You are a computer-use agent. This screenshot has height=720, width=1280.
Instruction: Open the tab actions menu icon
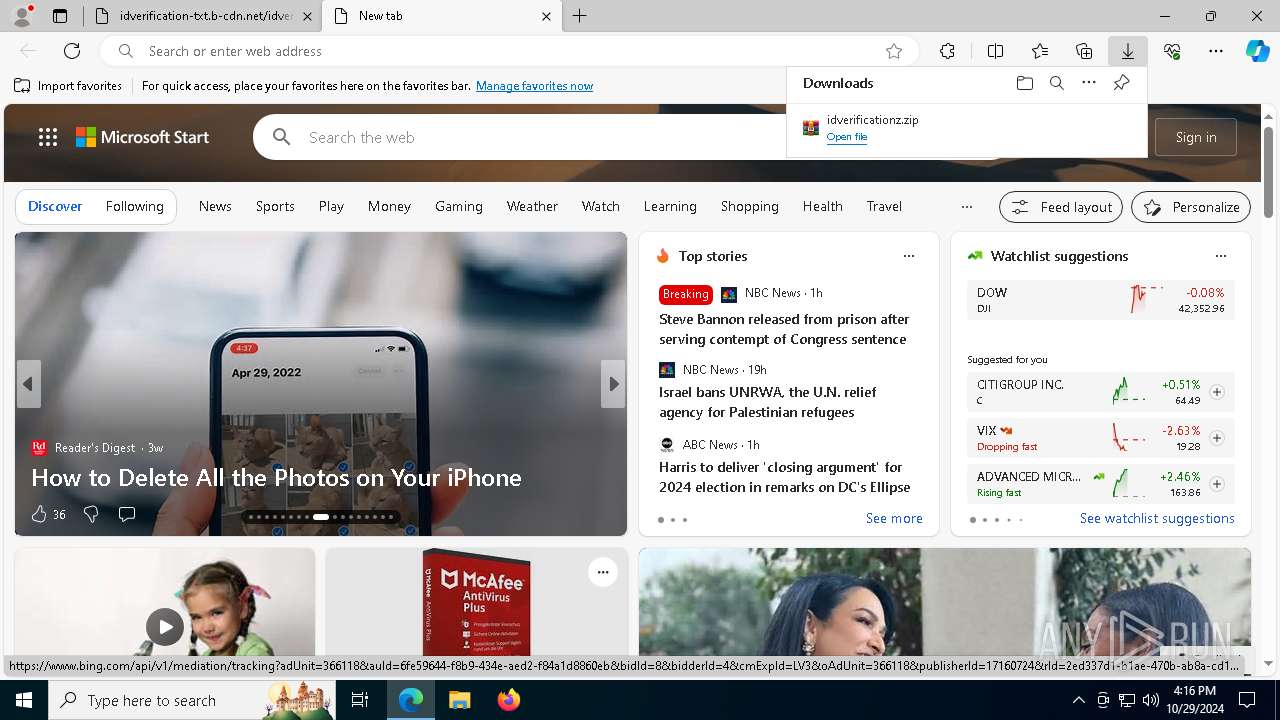pos(60,16)
